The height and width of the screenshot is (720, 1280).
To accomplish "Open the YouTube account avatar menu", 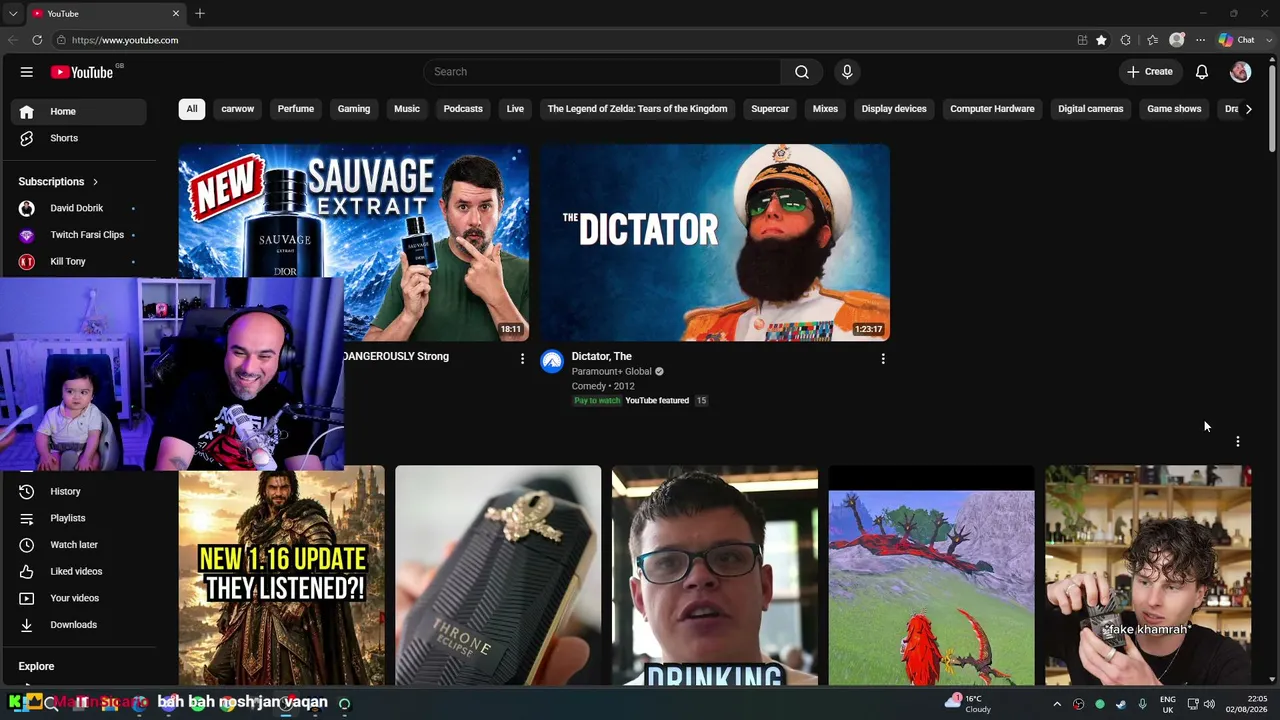I will 1240,72.
